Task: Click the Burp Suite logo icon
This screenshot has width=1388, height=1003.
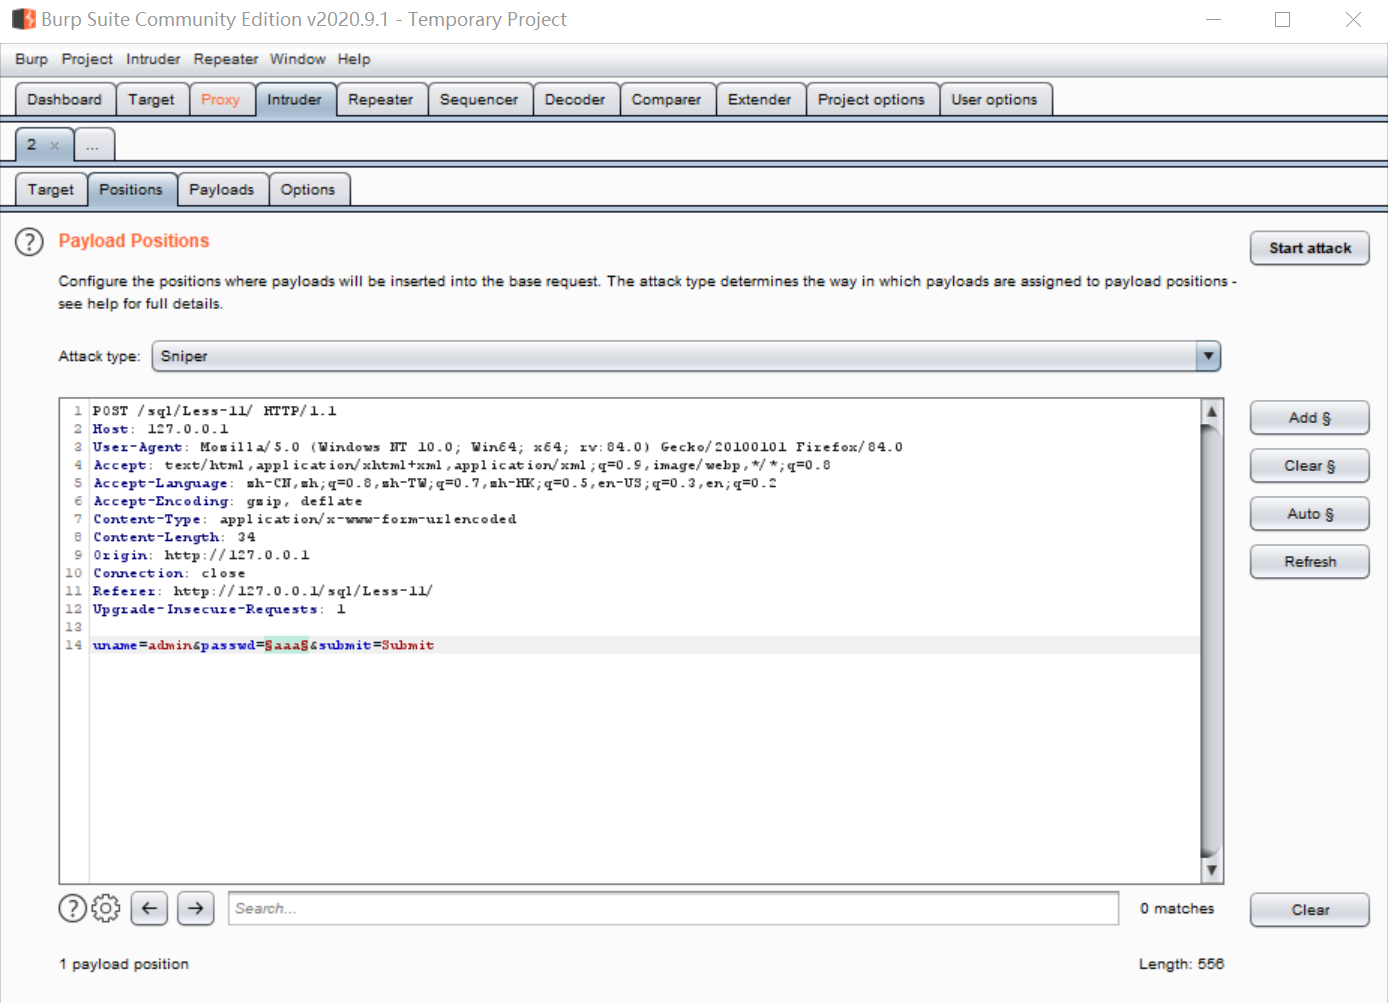Action: tap(23, 19)
